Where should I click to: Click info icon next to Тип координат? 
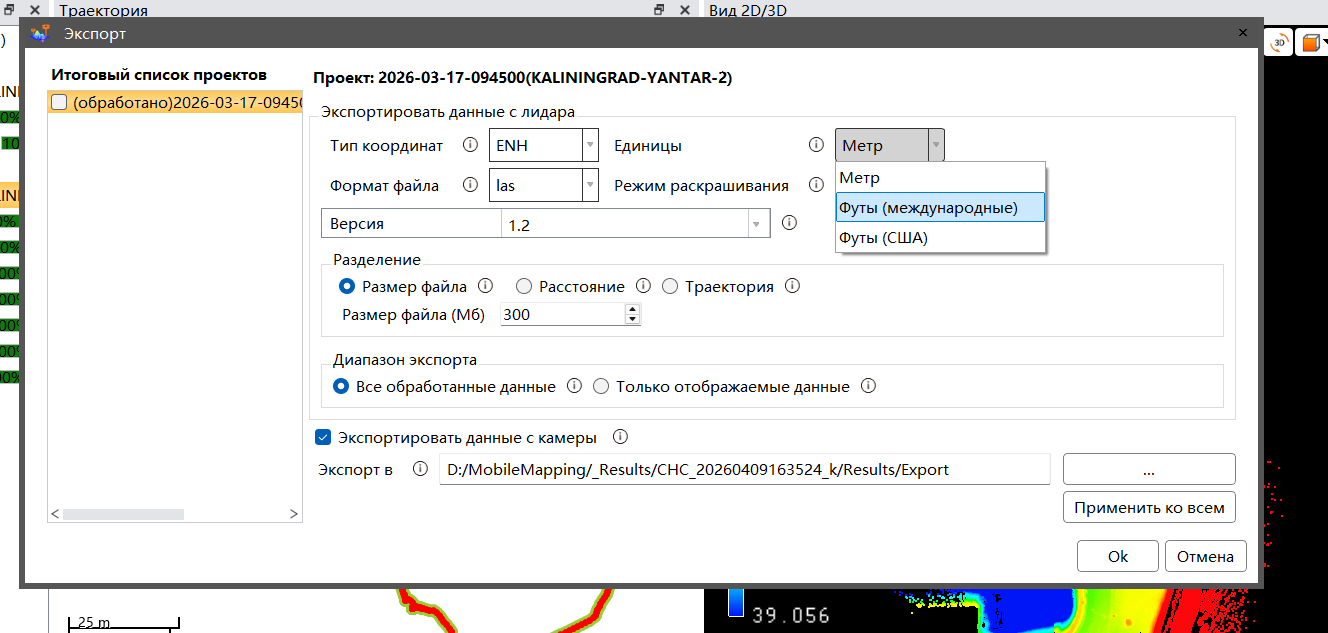470,145
